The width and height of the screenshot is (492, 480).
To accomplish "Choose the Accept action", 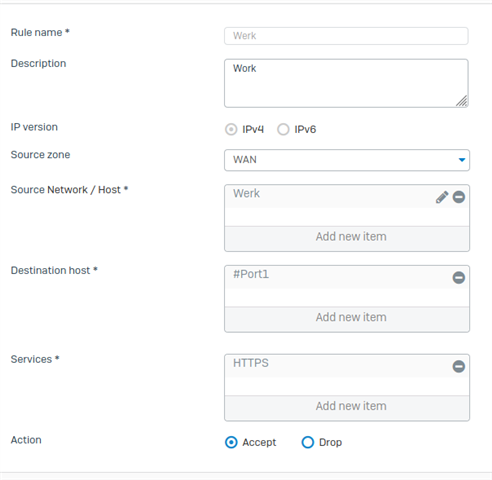I will 231,442.
